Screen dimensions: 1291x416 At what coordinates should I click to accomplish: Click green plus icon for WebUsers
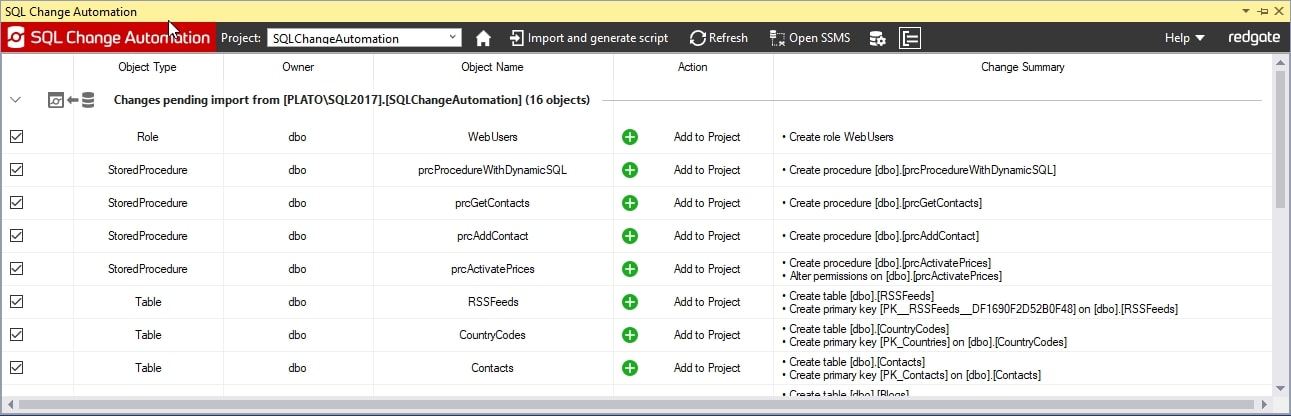point(630,137)
